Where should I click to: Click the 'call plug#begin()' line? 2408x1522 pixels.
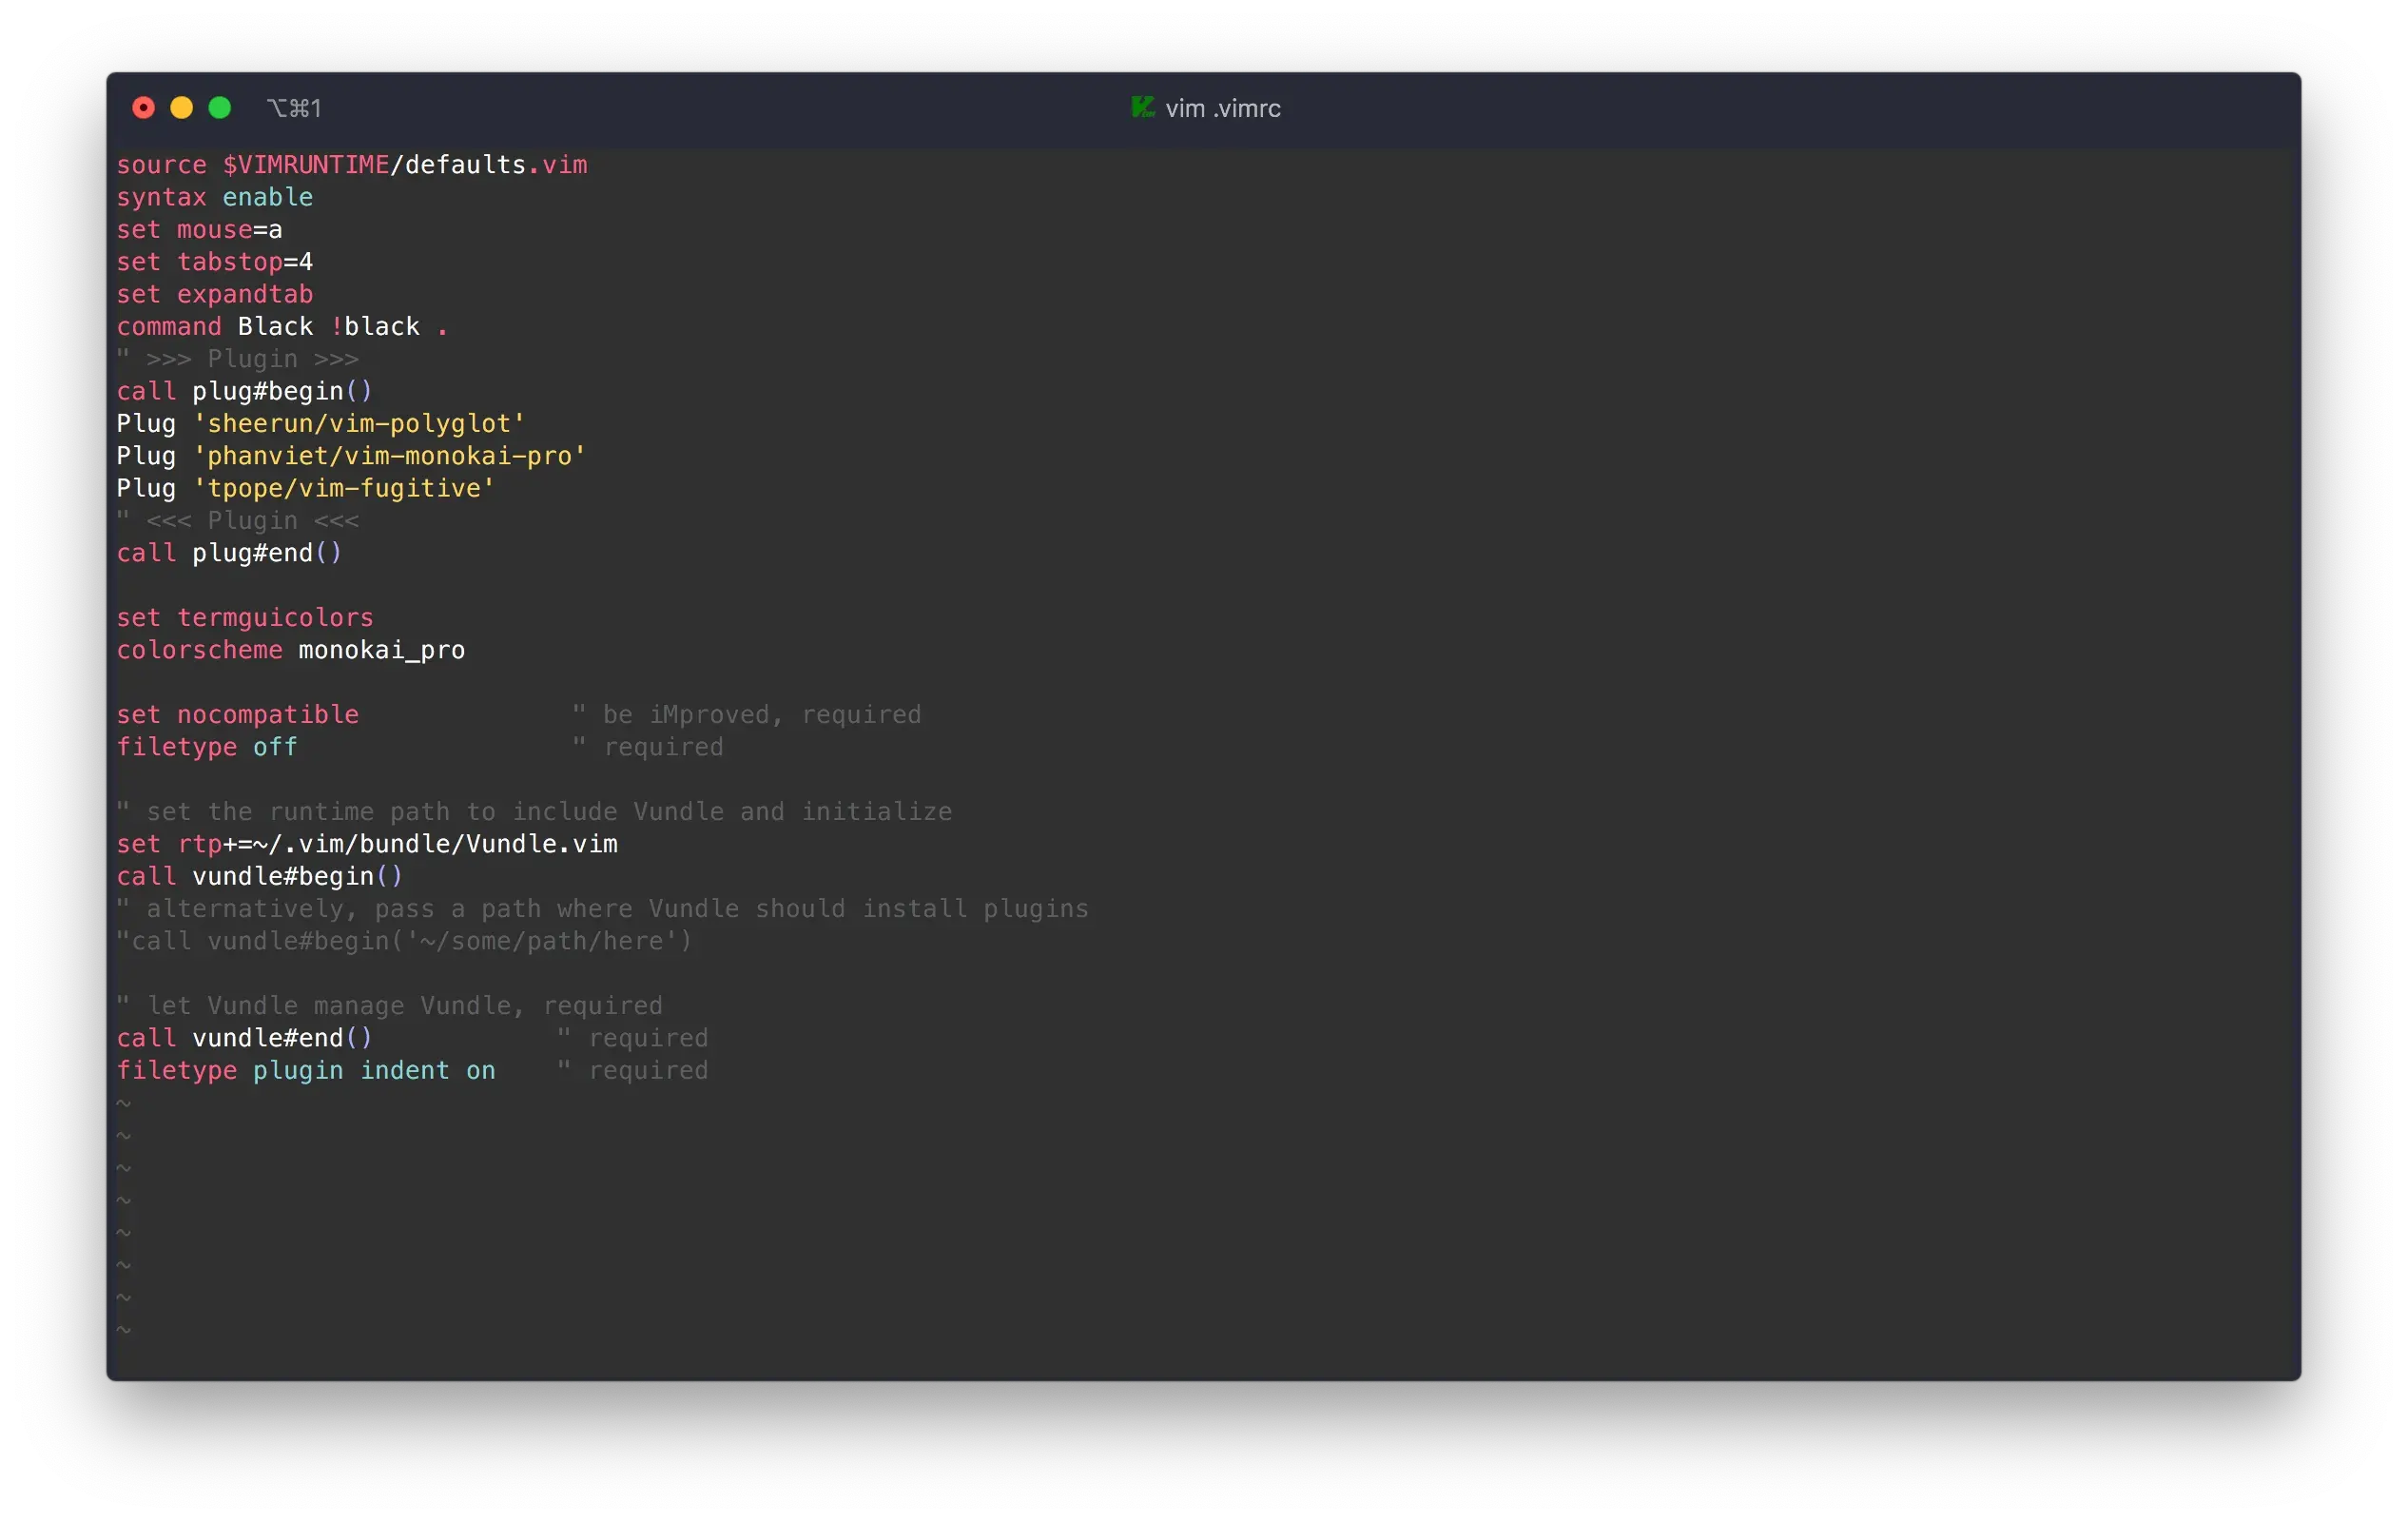(x=244, y=391)
